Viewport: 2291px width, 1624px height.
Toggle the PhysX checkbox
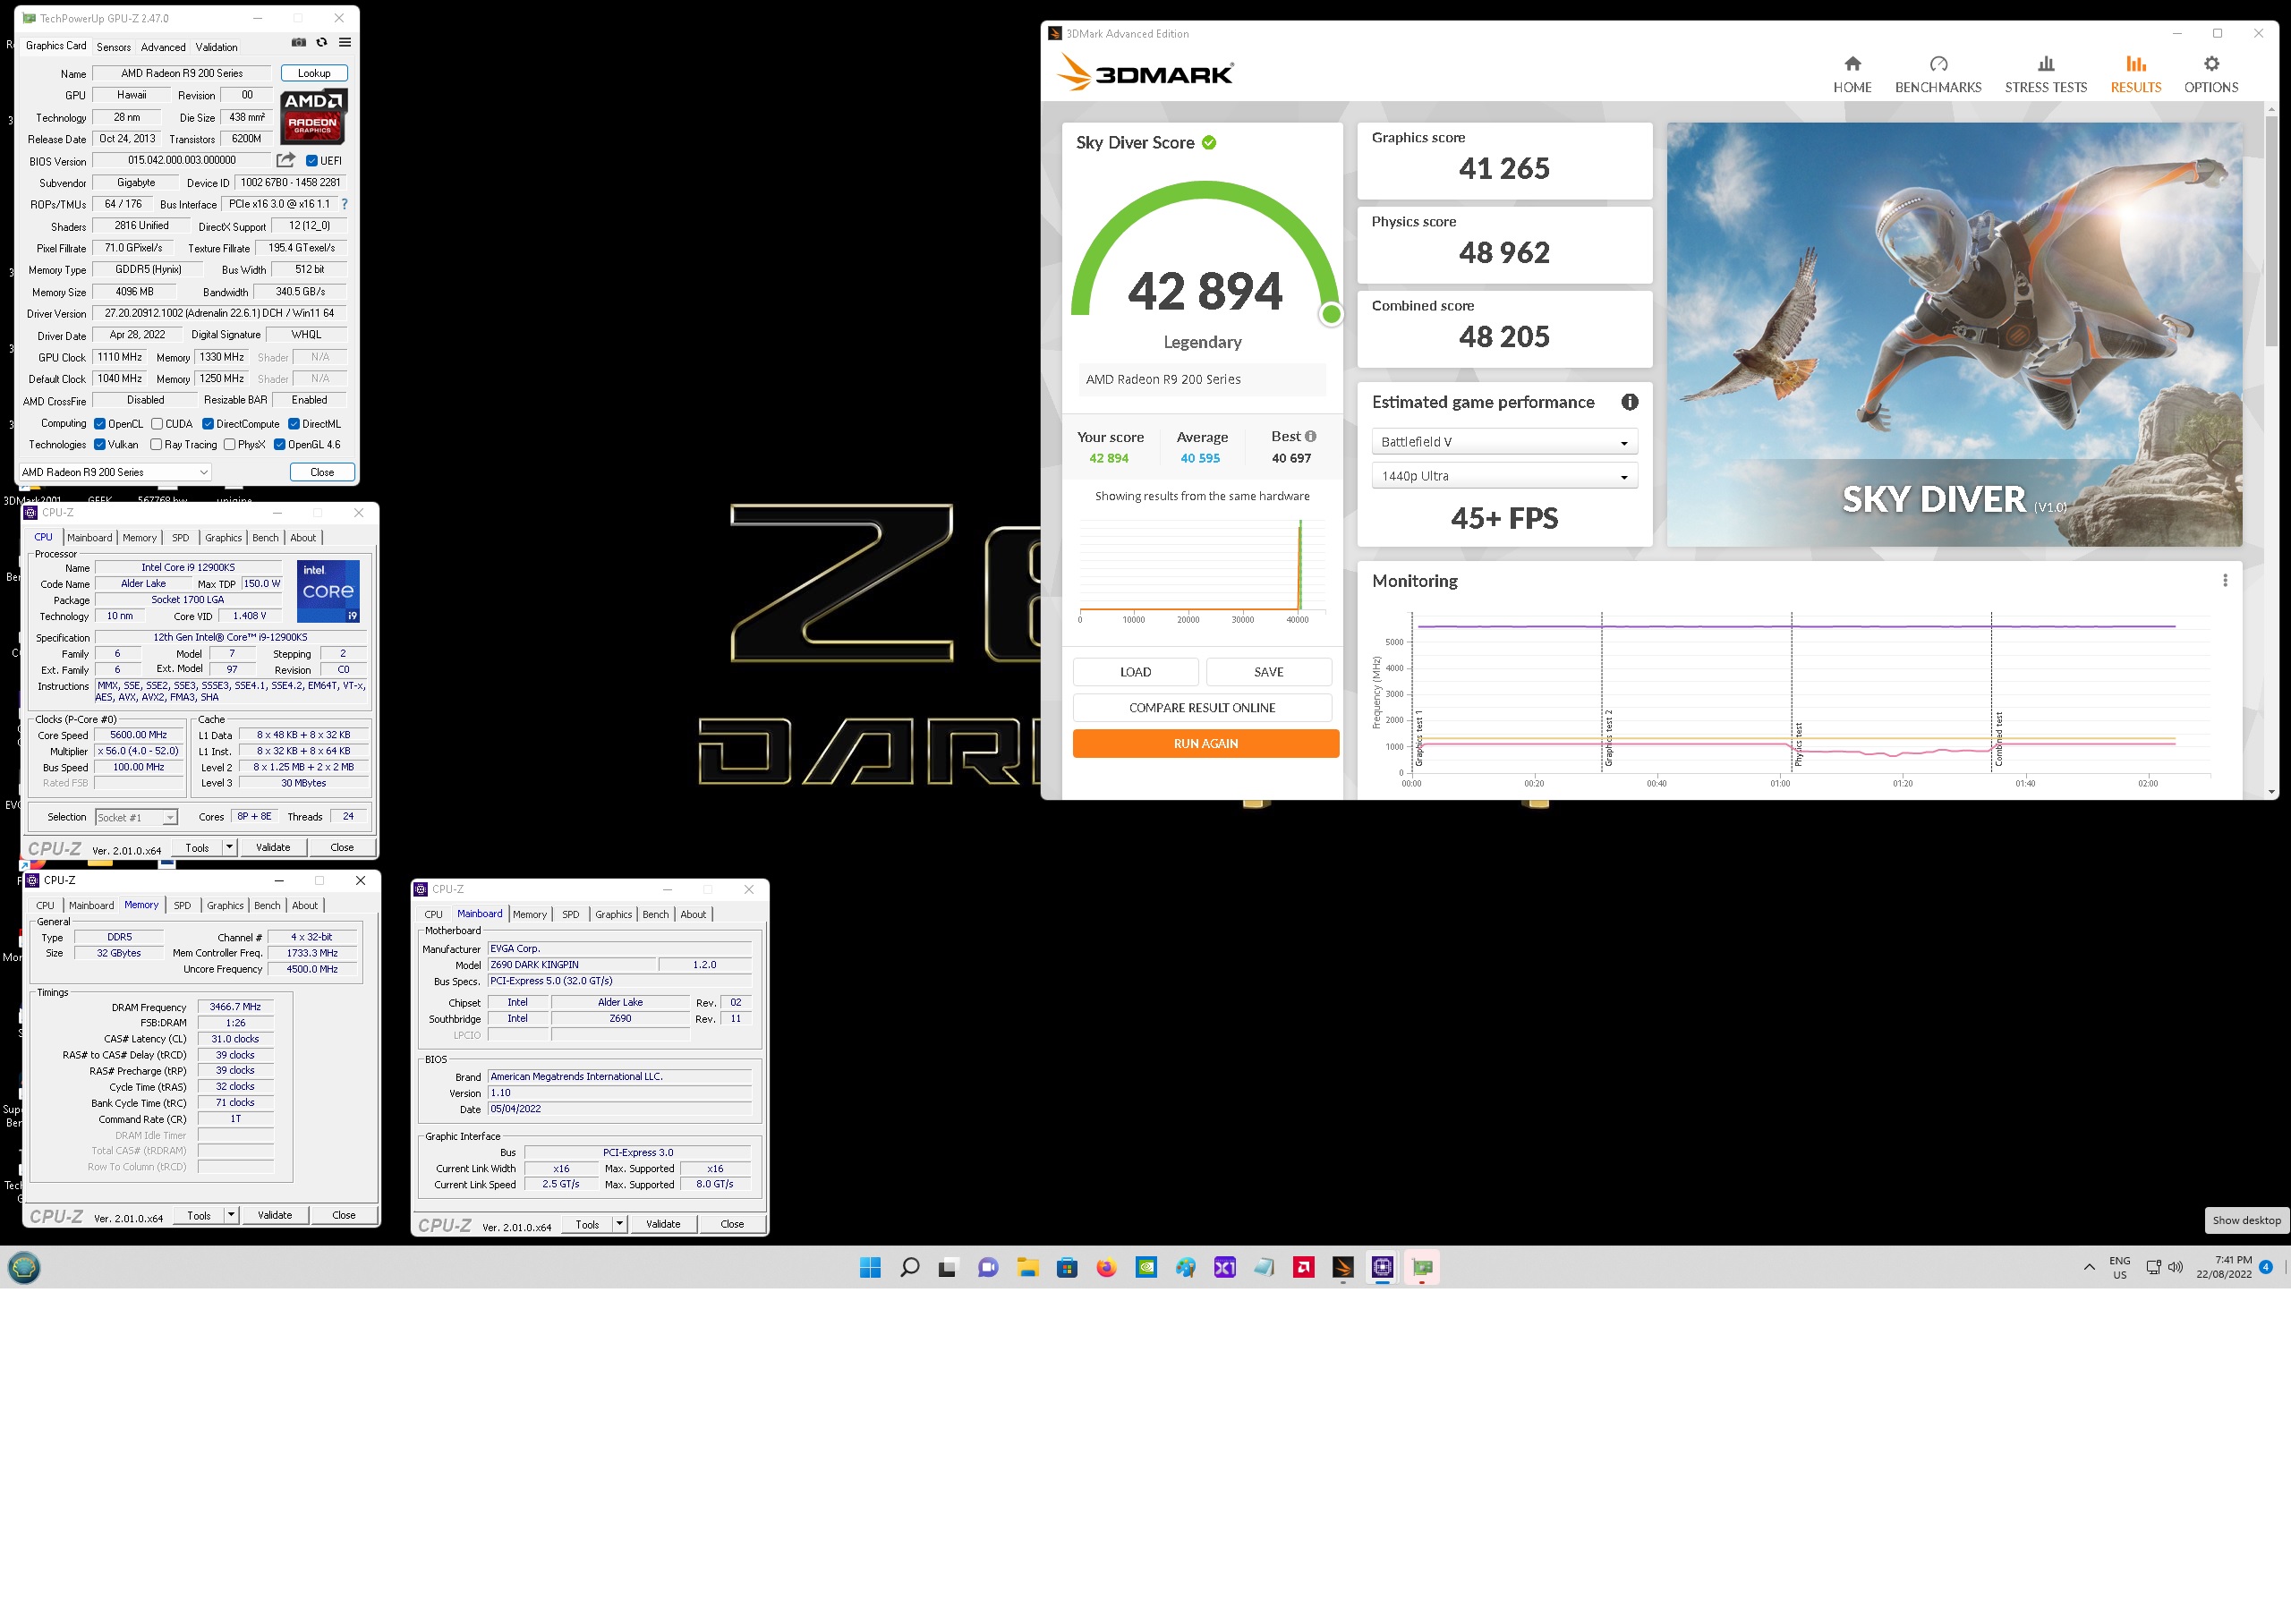[x=230, y=445]
